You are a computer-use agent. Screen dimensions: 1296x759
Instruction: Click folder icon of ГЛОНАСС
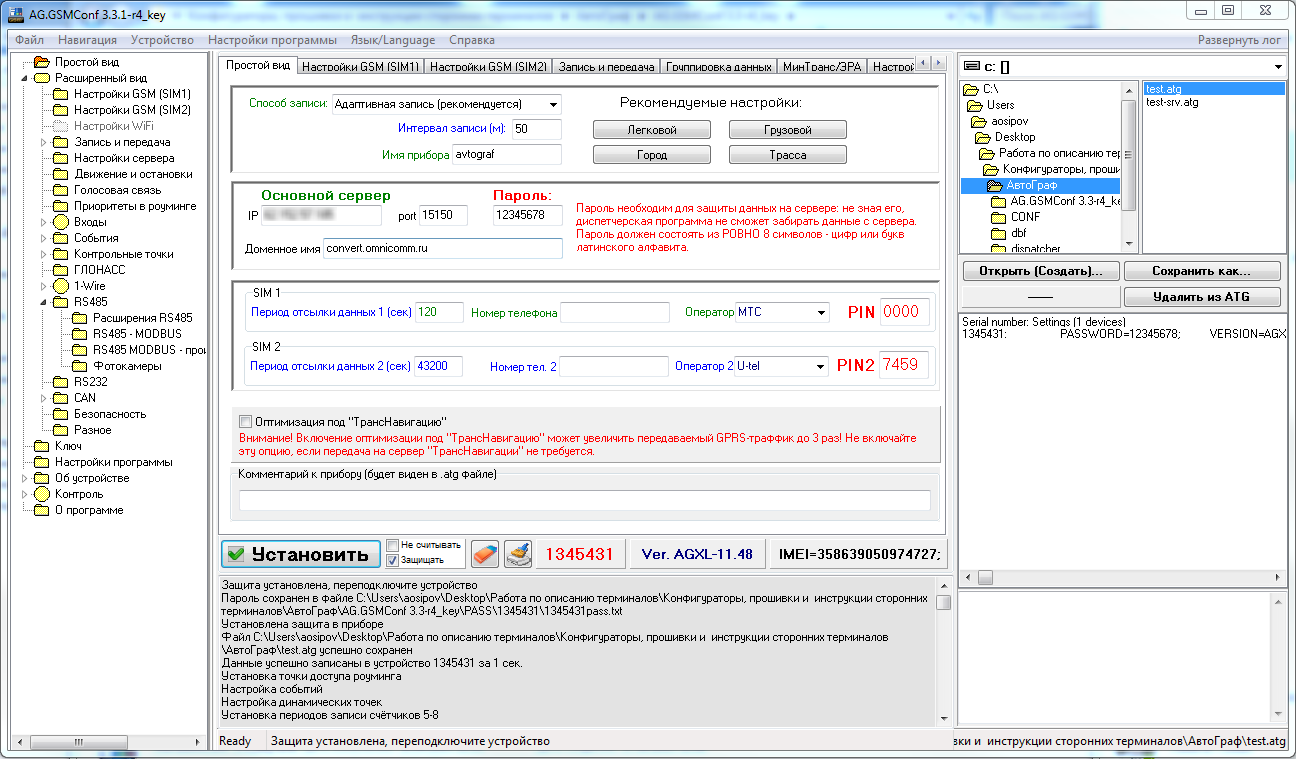(60, 270)
